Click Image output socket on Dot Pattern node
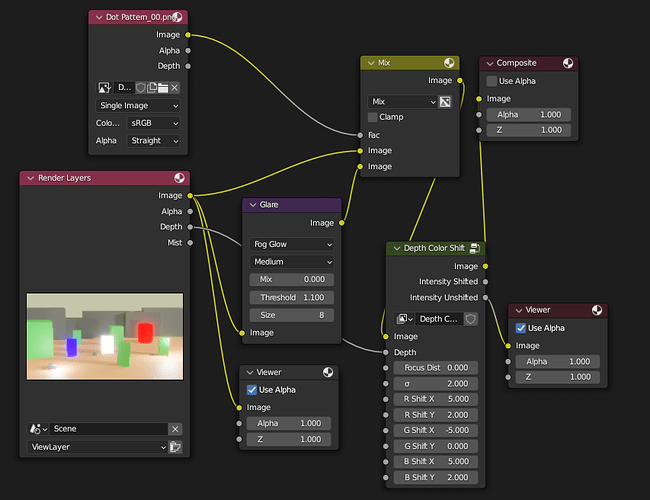650x500 pixels. 188,35
